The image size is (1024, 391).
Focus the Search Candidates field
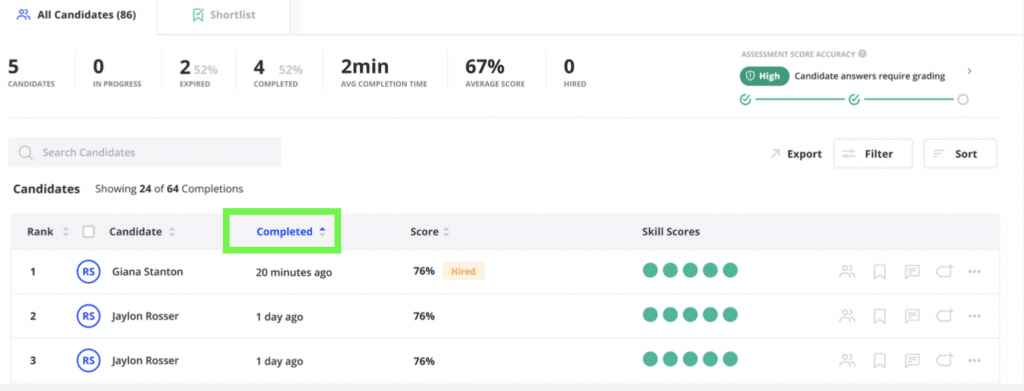(x=144, y=152)
